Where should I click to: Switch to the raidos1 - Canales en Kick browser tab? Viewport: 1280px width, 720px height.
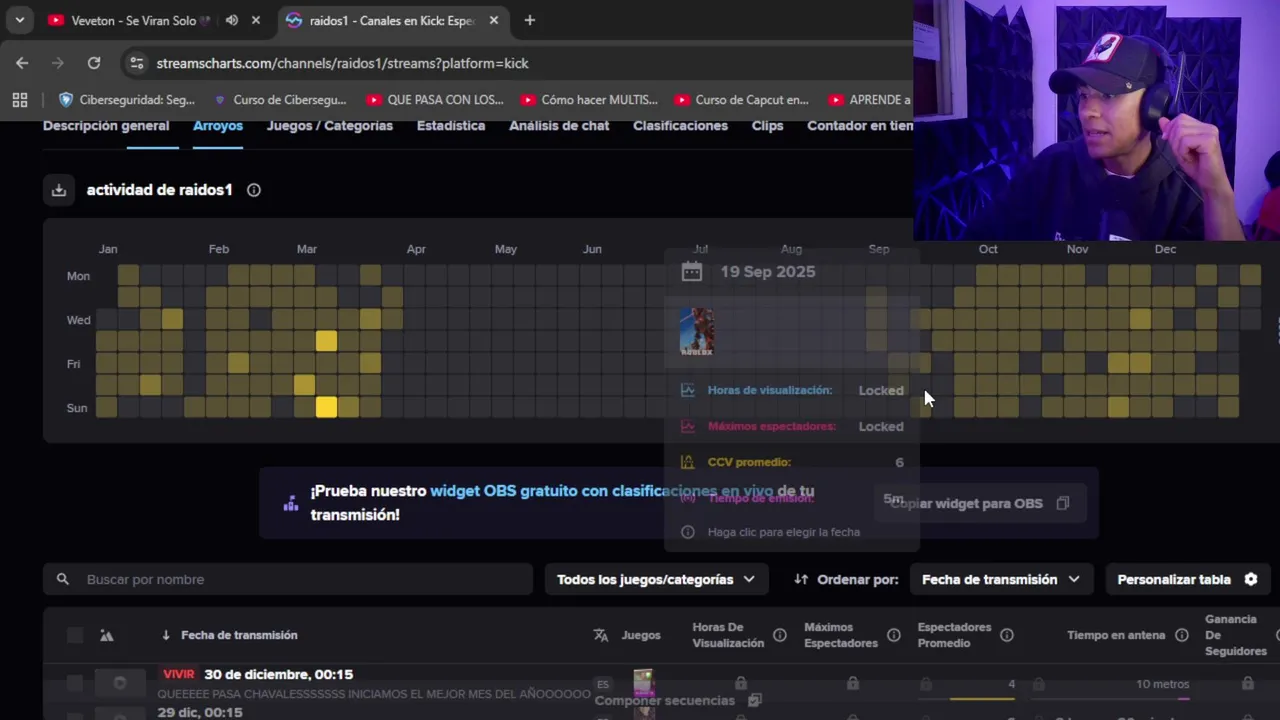point(390,20)
